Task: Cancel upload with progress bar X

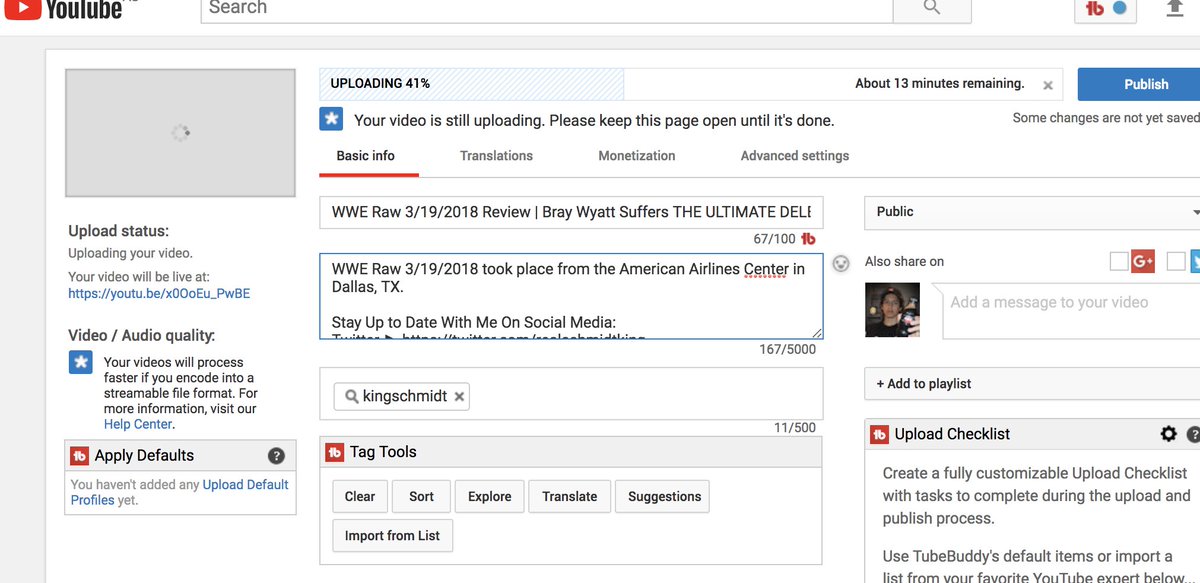Action: click(x=1048, y=86)
